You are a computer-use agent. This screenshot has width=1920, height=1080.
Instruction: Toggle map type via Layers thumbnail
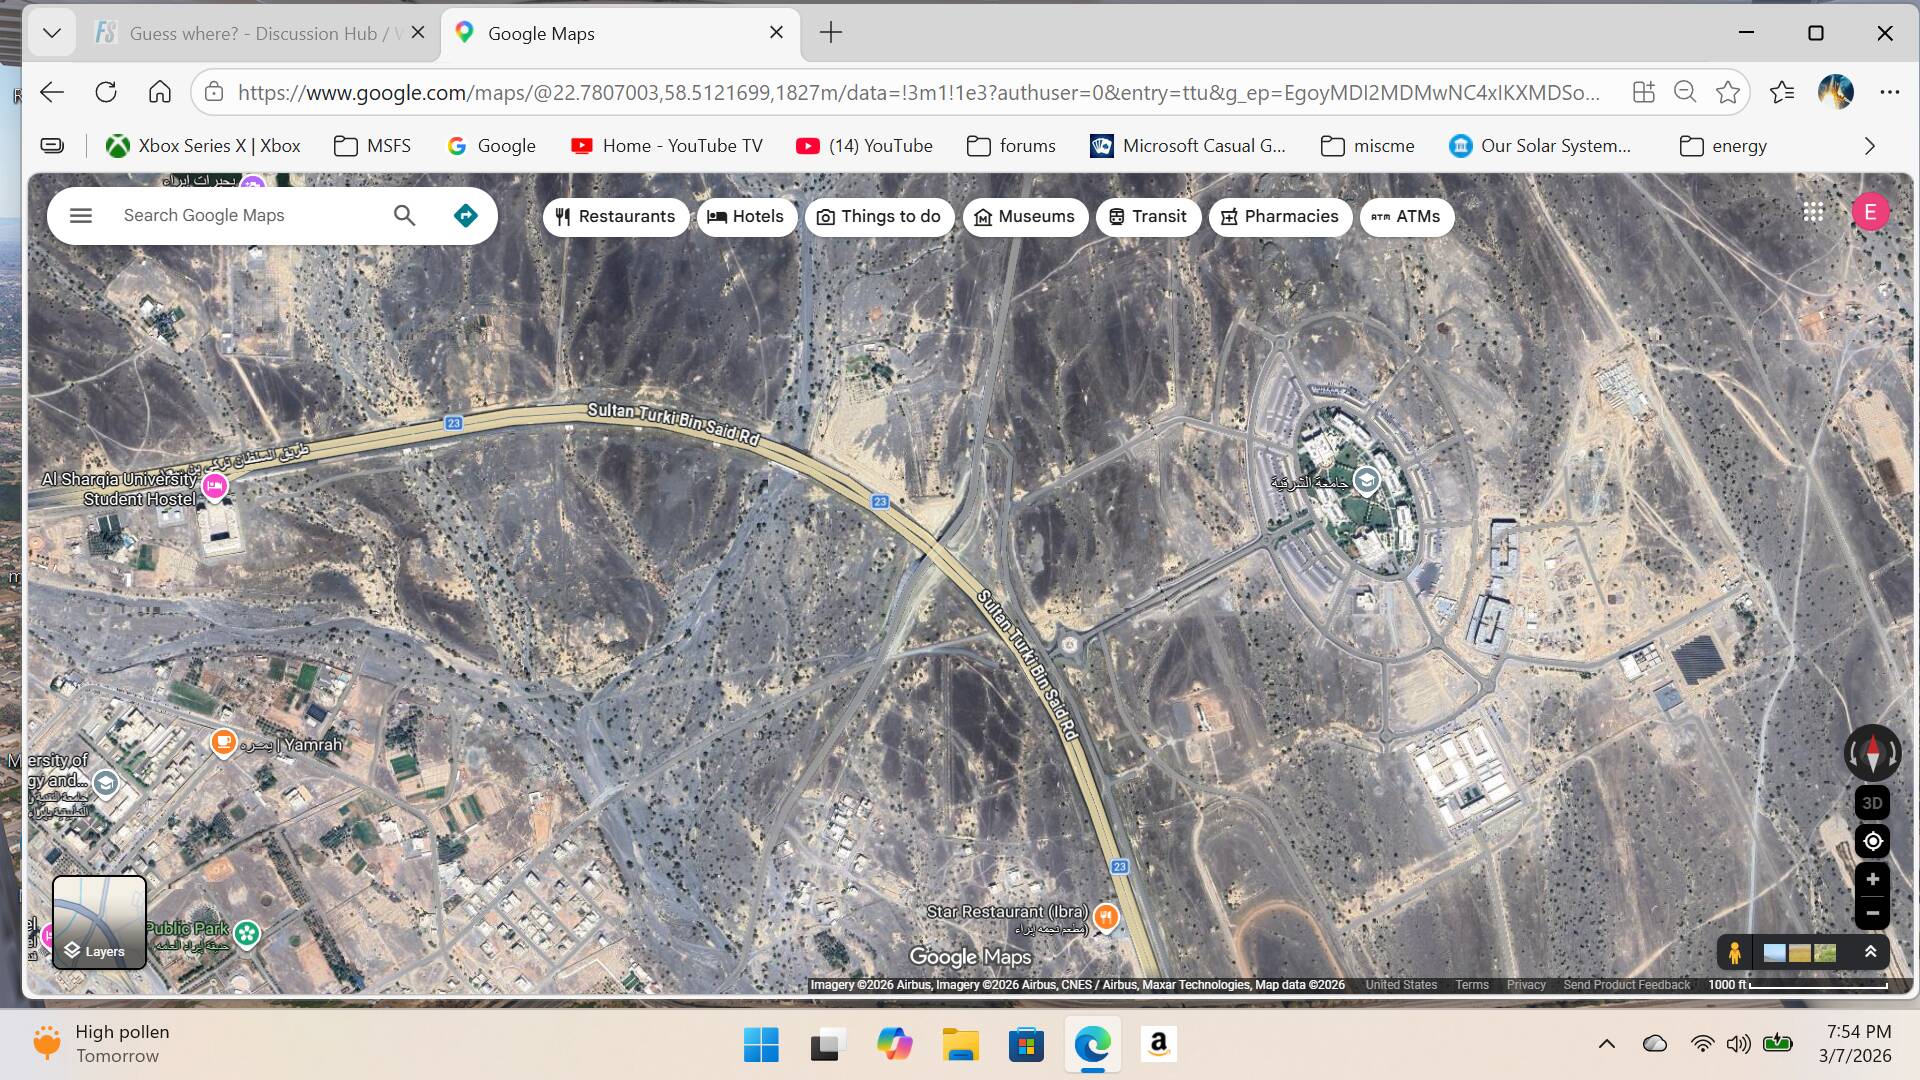(99, 922)
